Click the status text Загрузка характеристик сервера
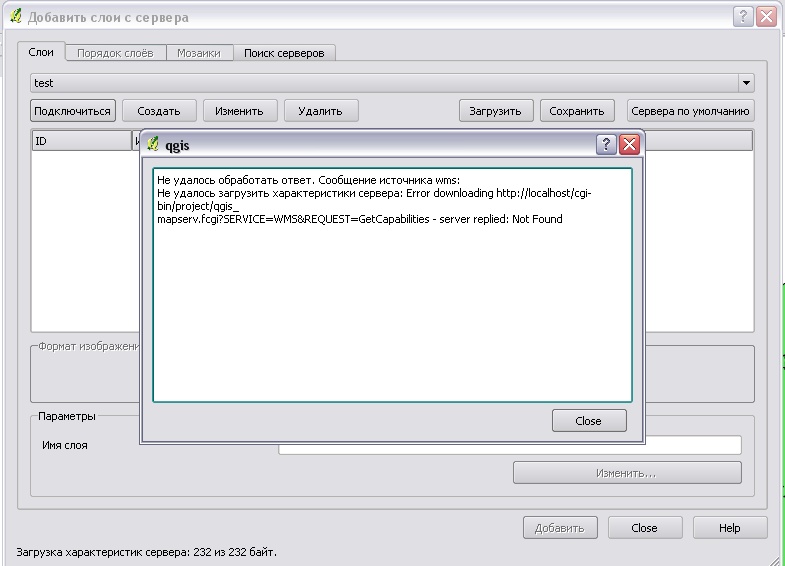This screenshot has width=785, height=566. [x=147, y=552]
